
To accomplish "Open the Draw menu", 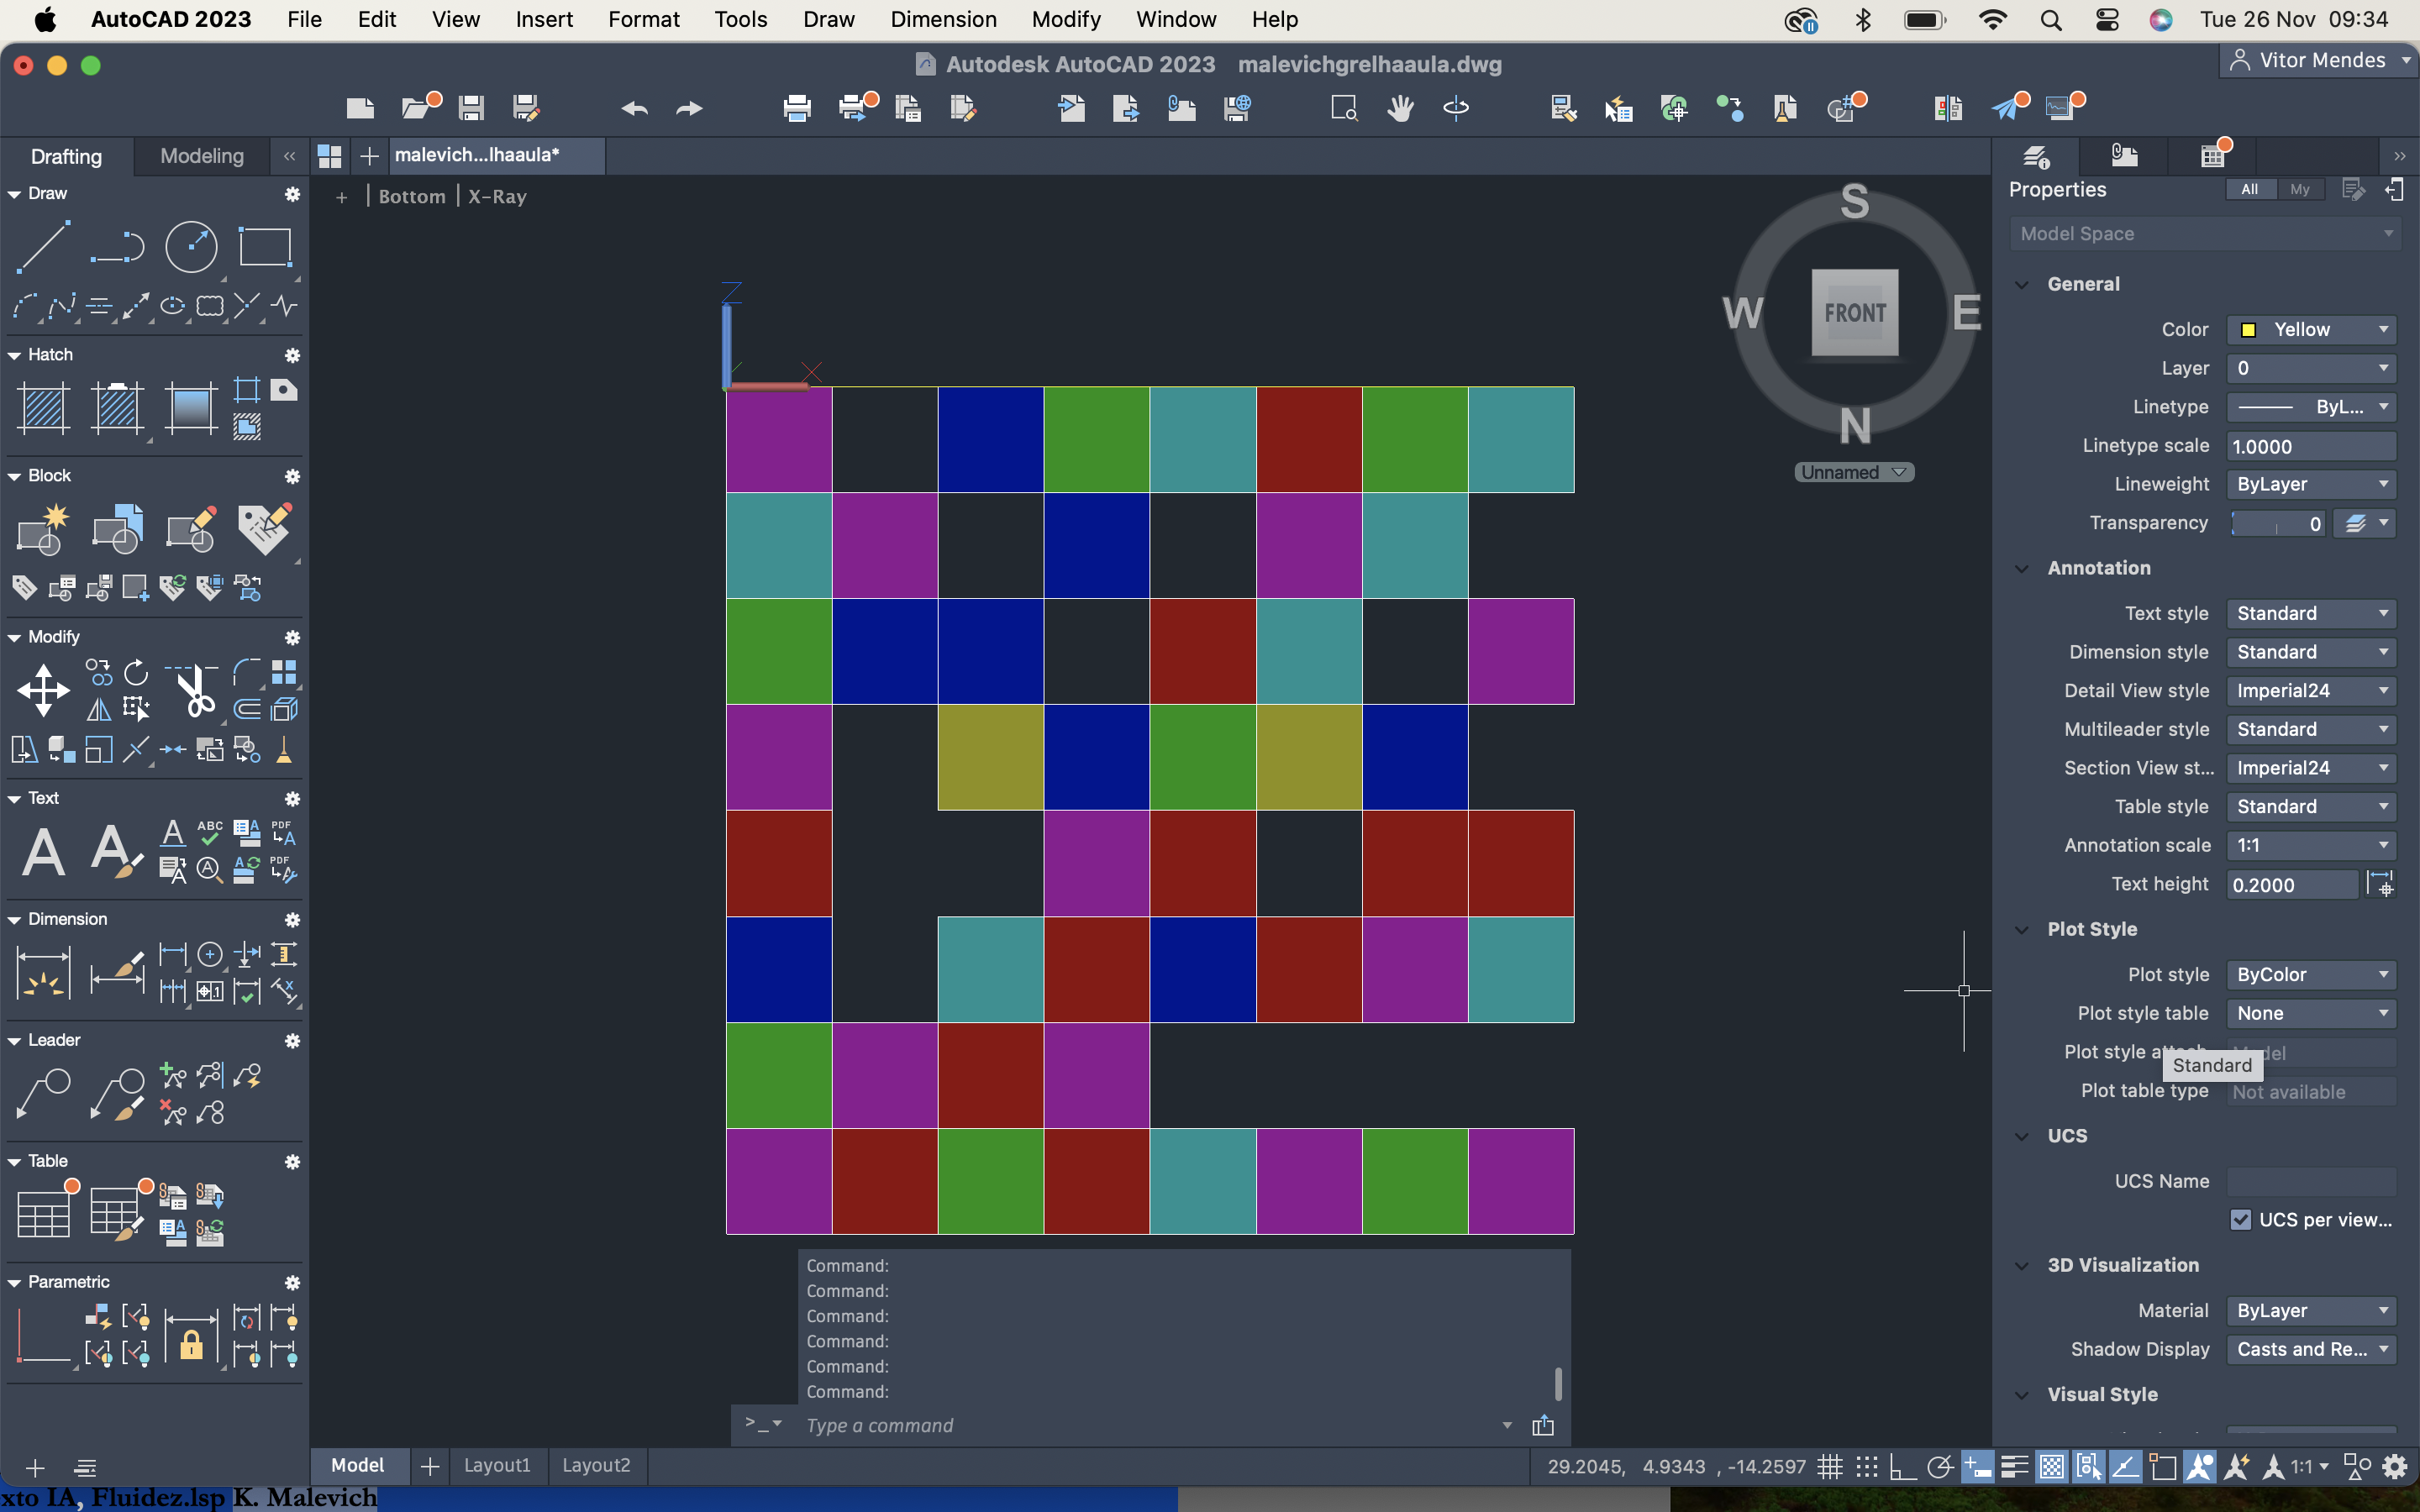I will pos(829,20).
